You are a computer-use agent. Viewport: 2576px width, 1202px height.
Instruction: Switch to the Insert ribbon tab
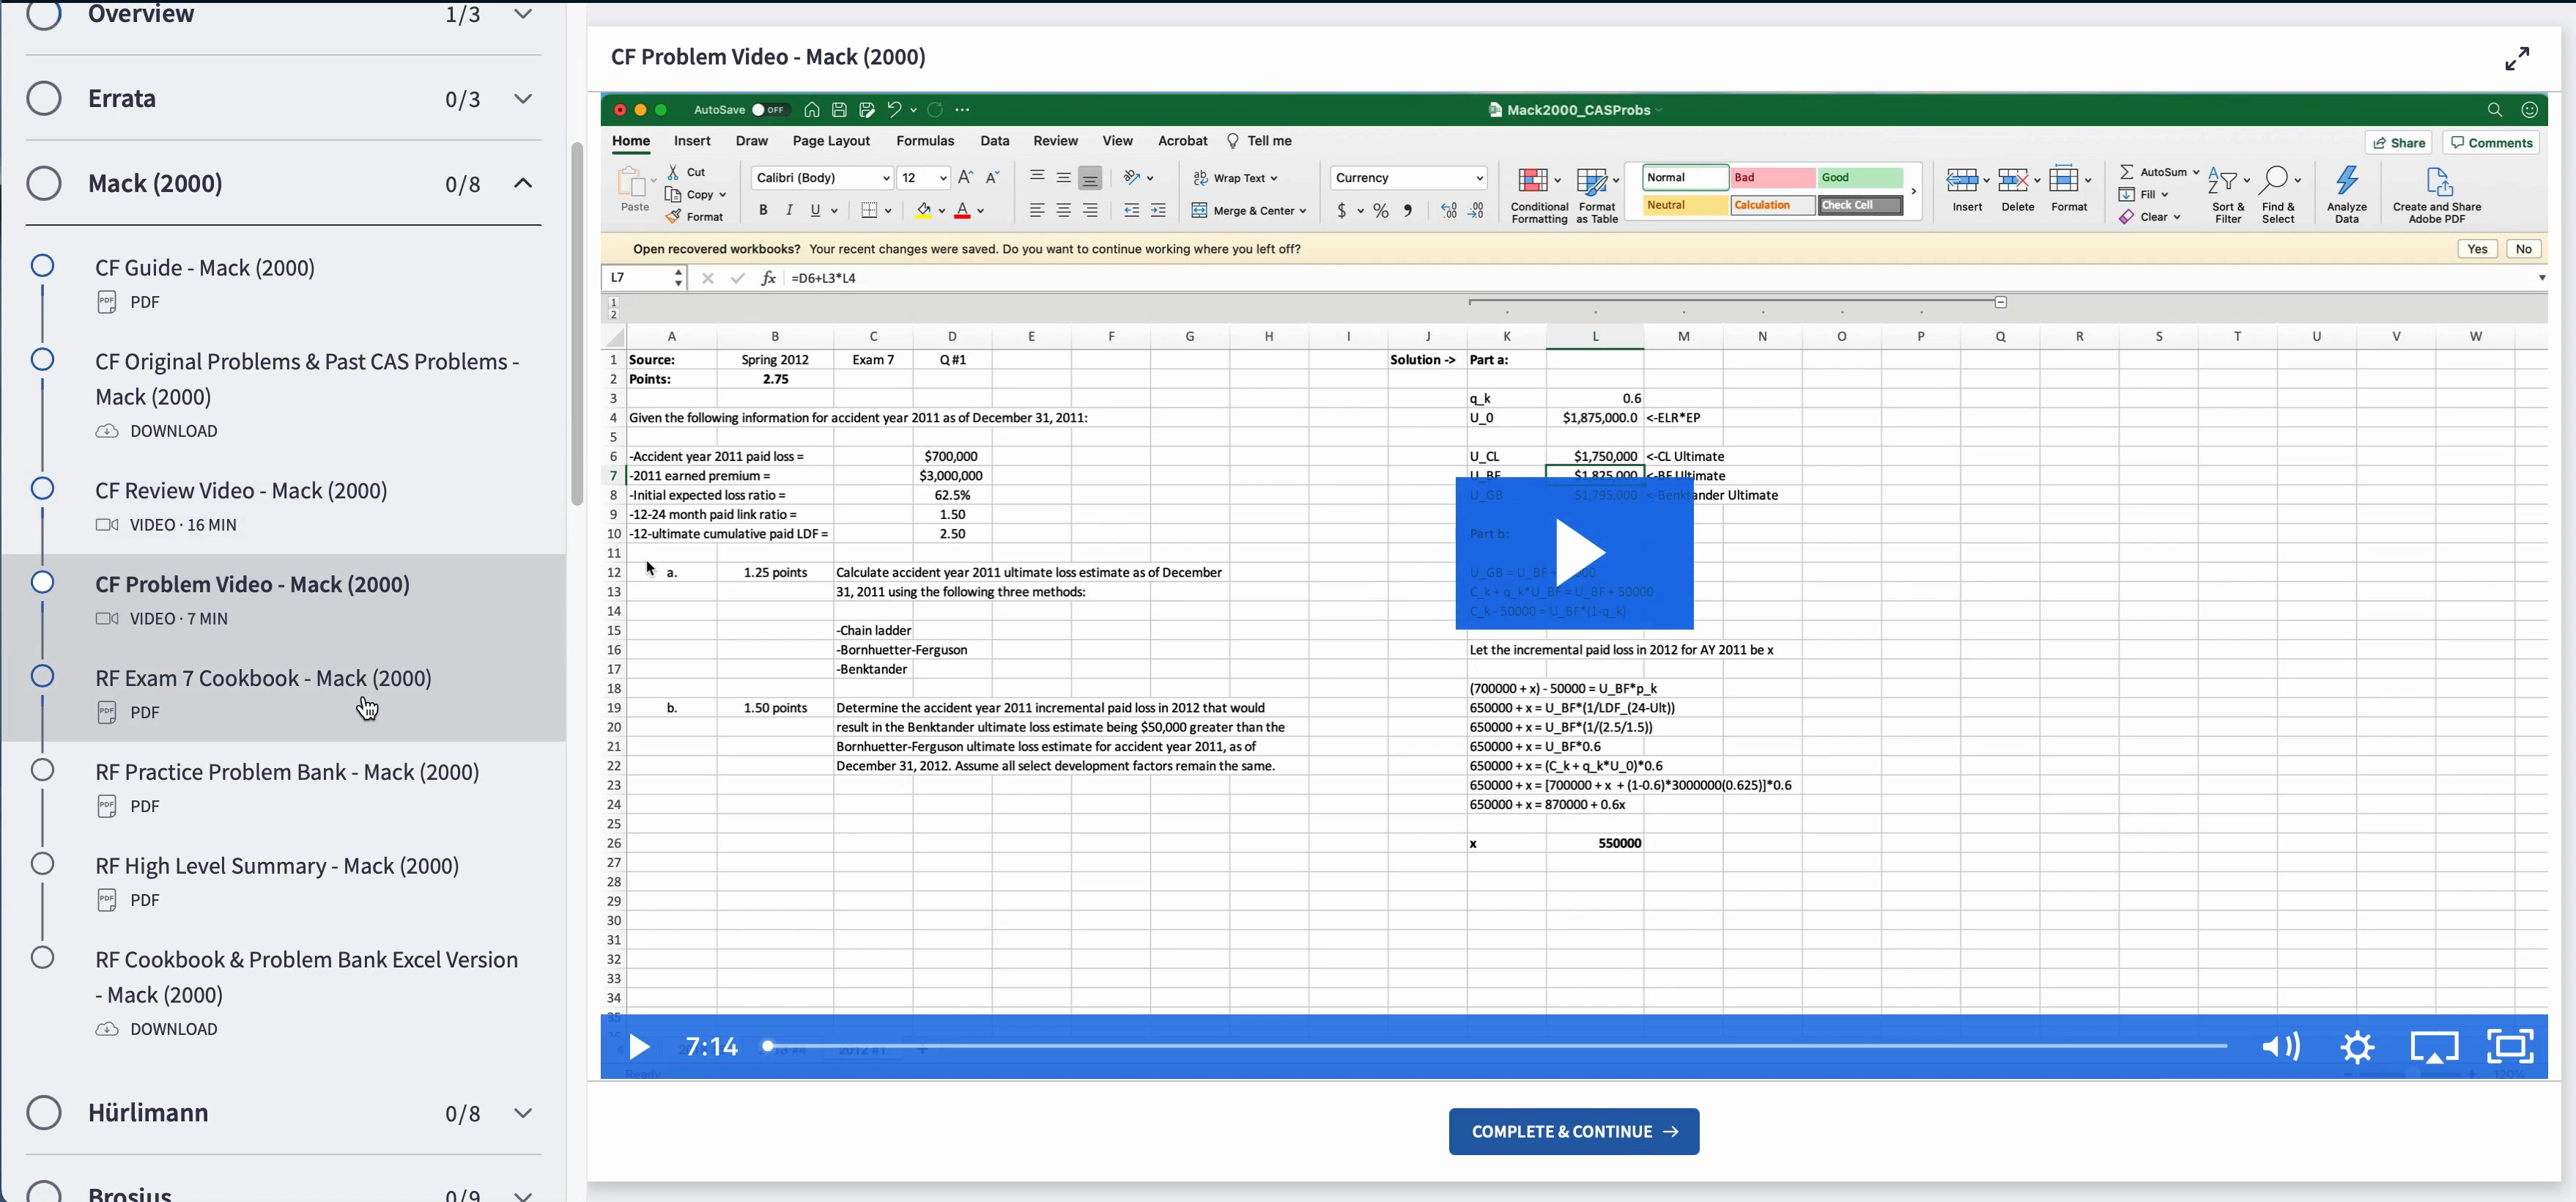(692, 141)
